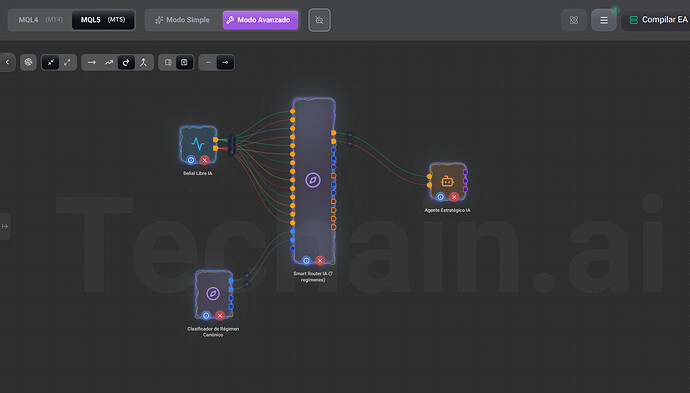Switch to MQL4 (MT4) language option
The height and width of the screenshot is (393, 690).
tap(40, 20)
